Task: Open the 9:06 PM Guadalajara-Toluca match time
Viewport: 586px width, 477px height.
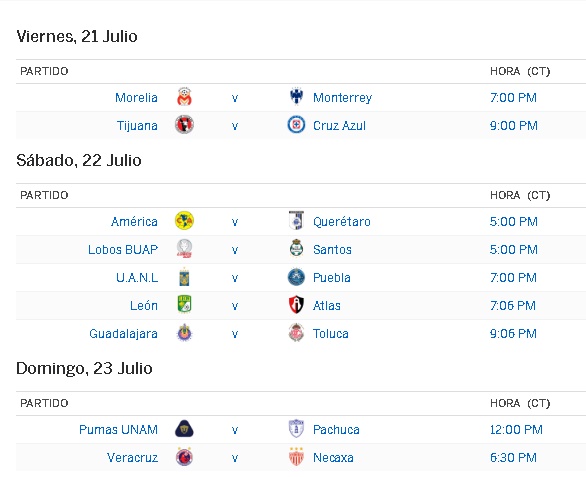Action: (x=513, y=333)
